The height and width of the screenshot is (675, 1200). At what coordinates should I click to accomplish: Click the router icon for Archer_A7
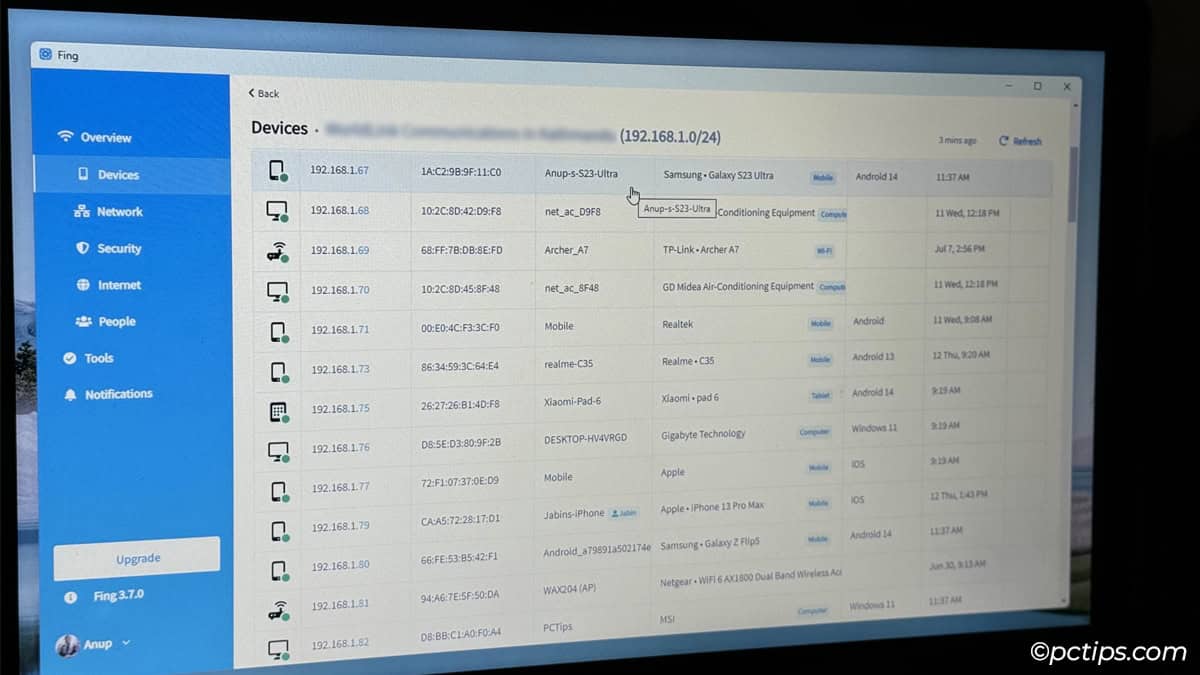279,251
